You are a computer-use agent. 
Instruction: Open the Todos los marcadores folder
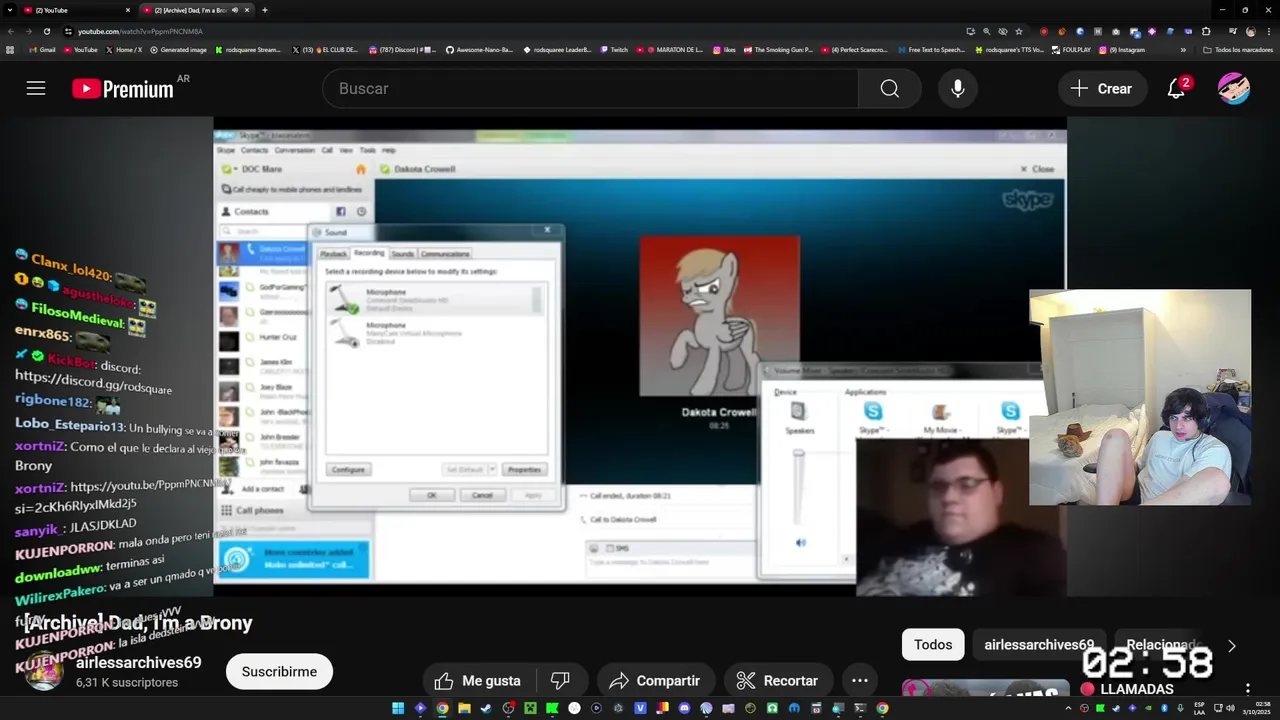(1238, 49)
